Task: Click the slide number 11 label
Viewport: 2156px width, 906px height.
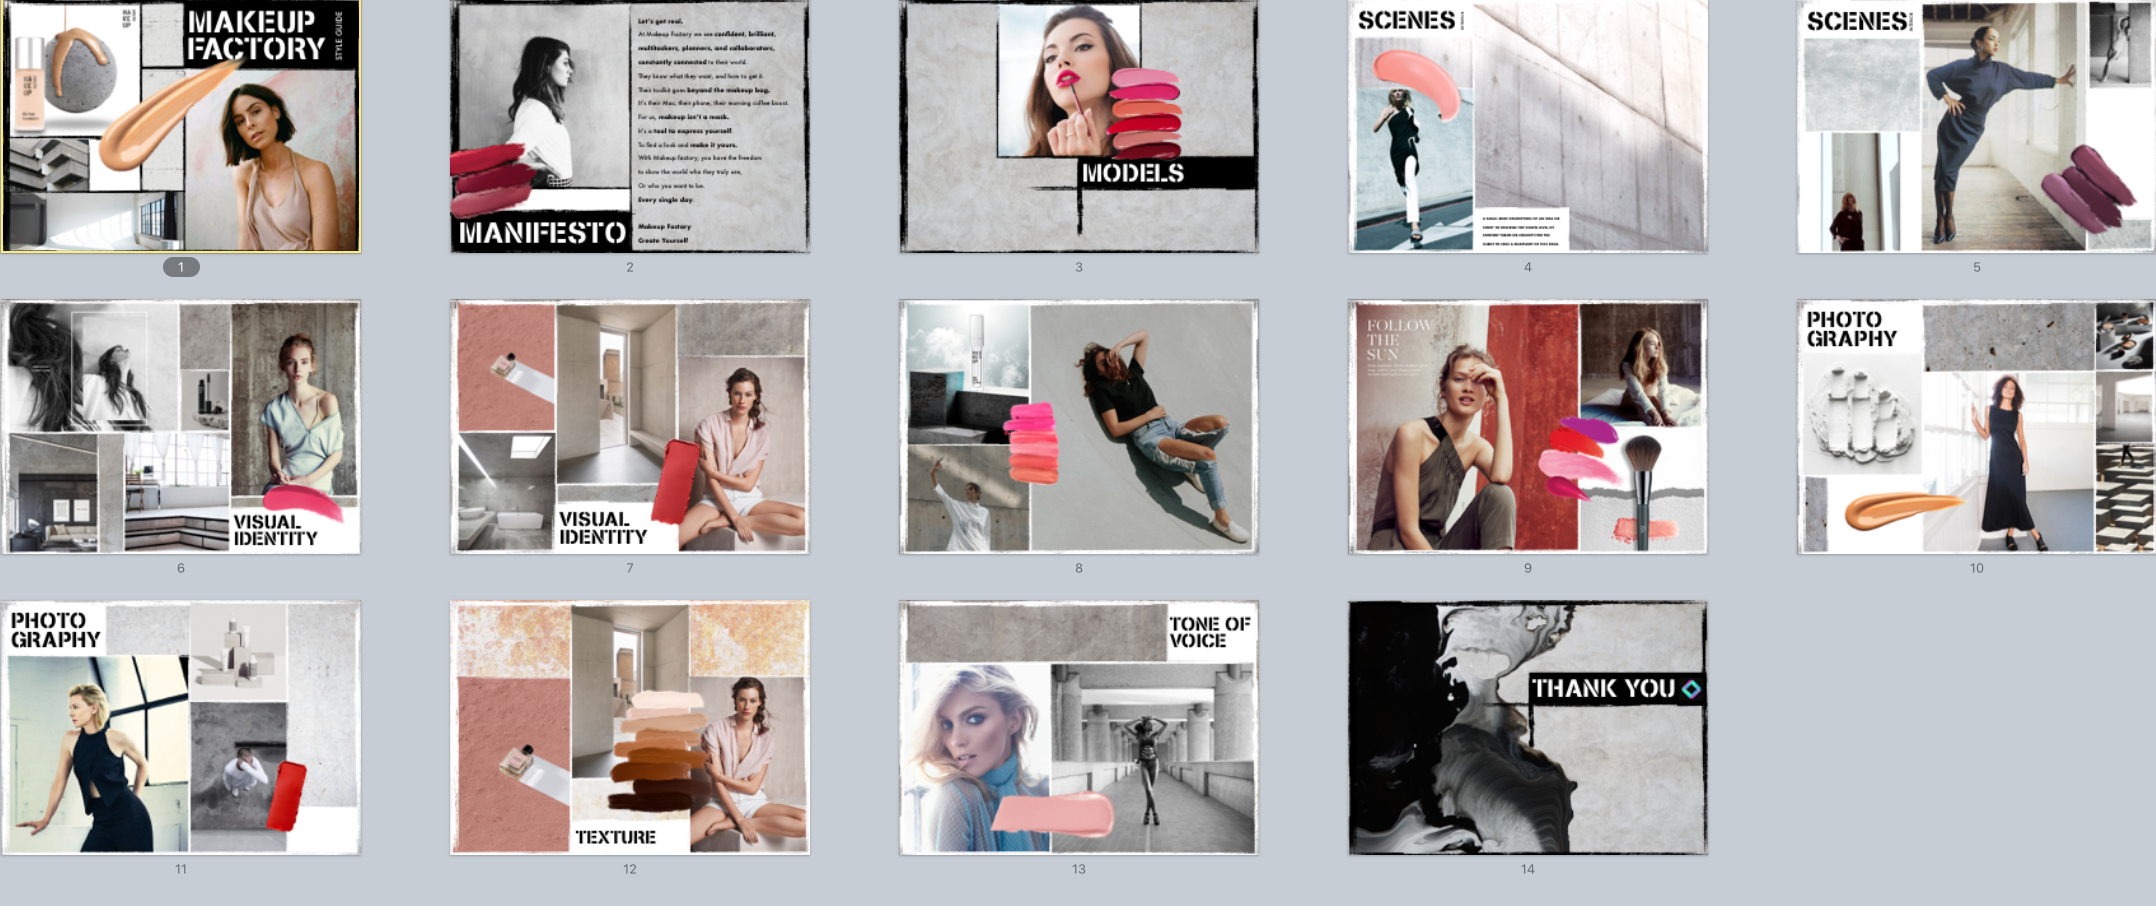Action: (x=181, y=869)
